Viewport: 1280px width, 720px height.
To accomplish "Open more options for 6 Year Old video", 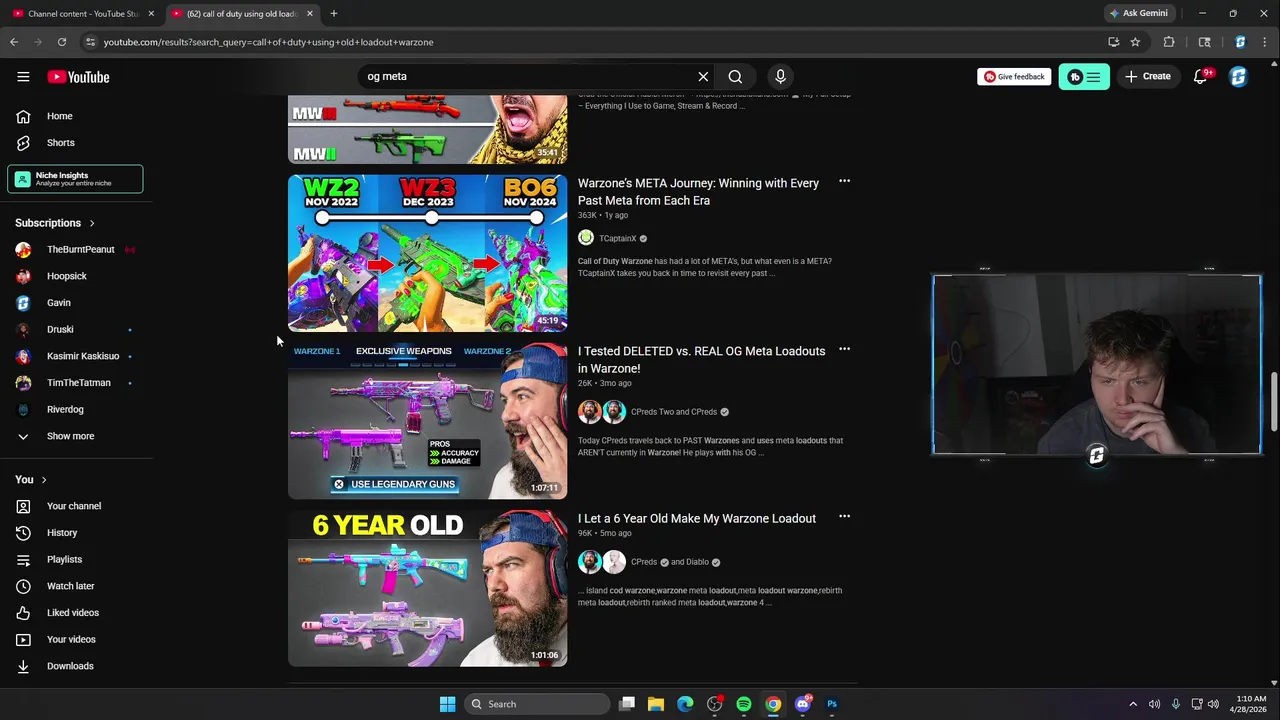I will (844, 517).
